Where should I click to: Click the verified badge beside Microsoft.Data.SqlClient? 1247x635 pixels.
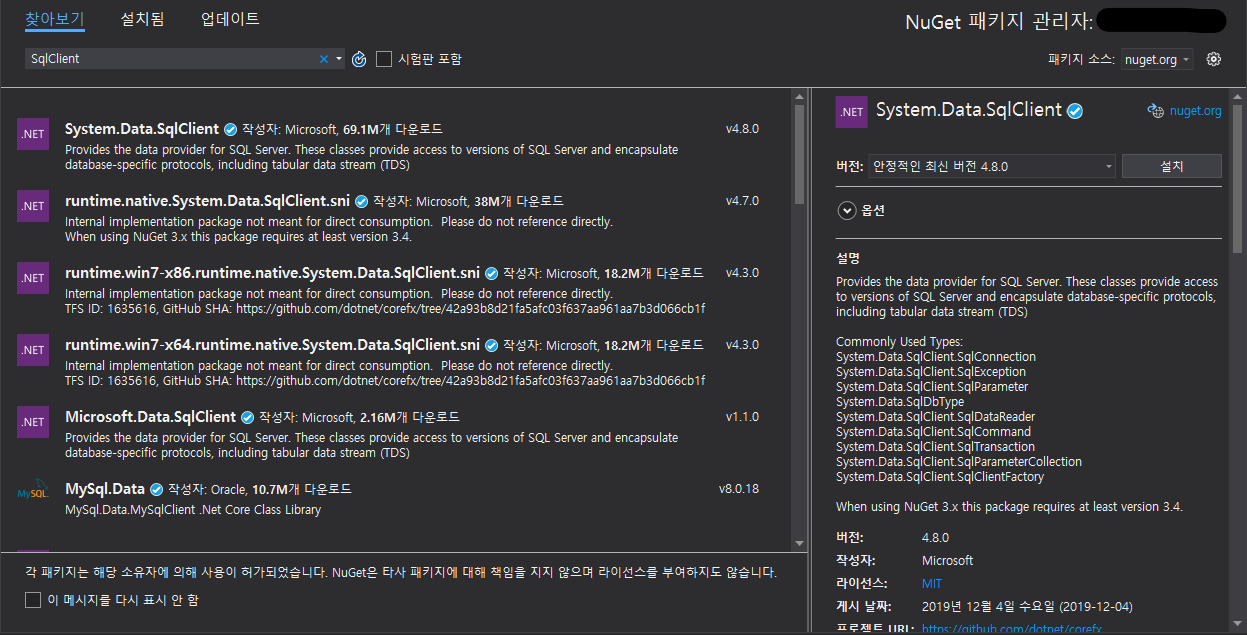tap(248, 417)
